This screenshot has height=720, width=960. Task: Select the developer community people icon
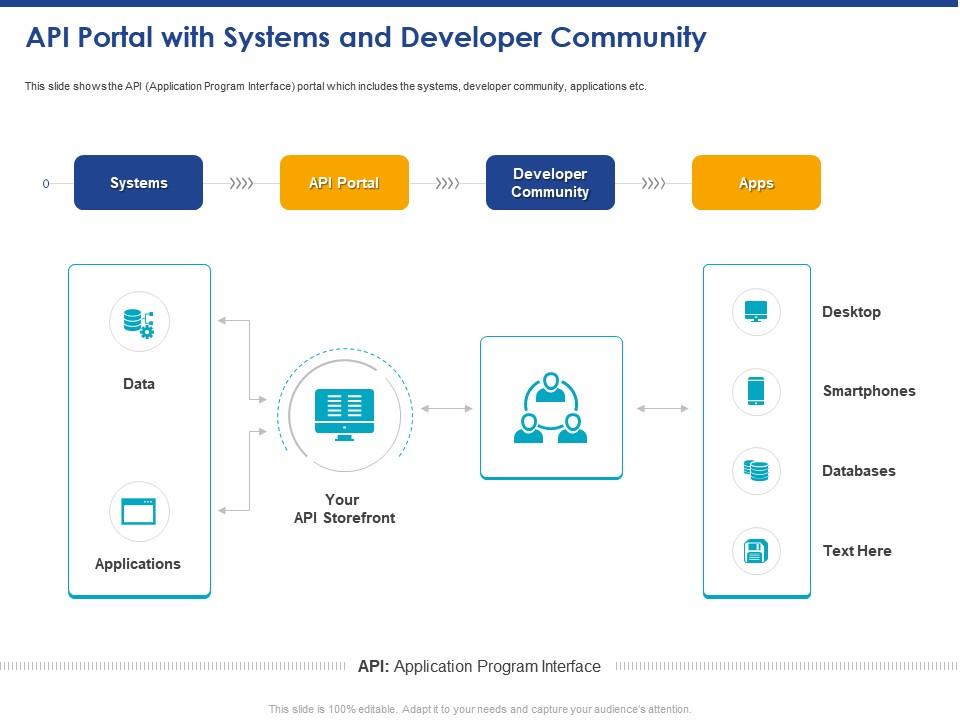click(551, 408)
